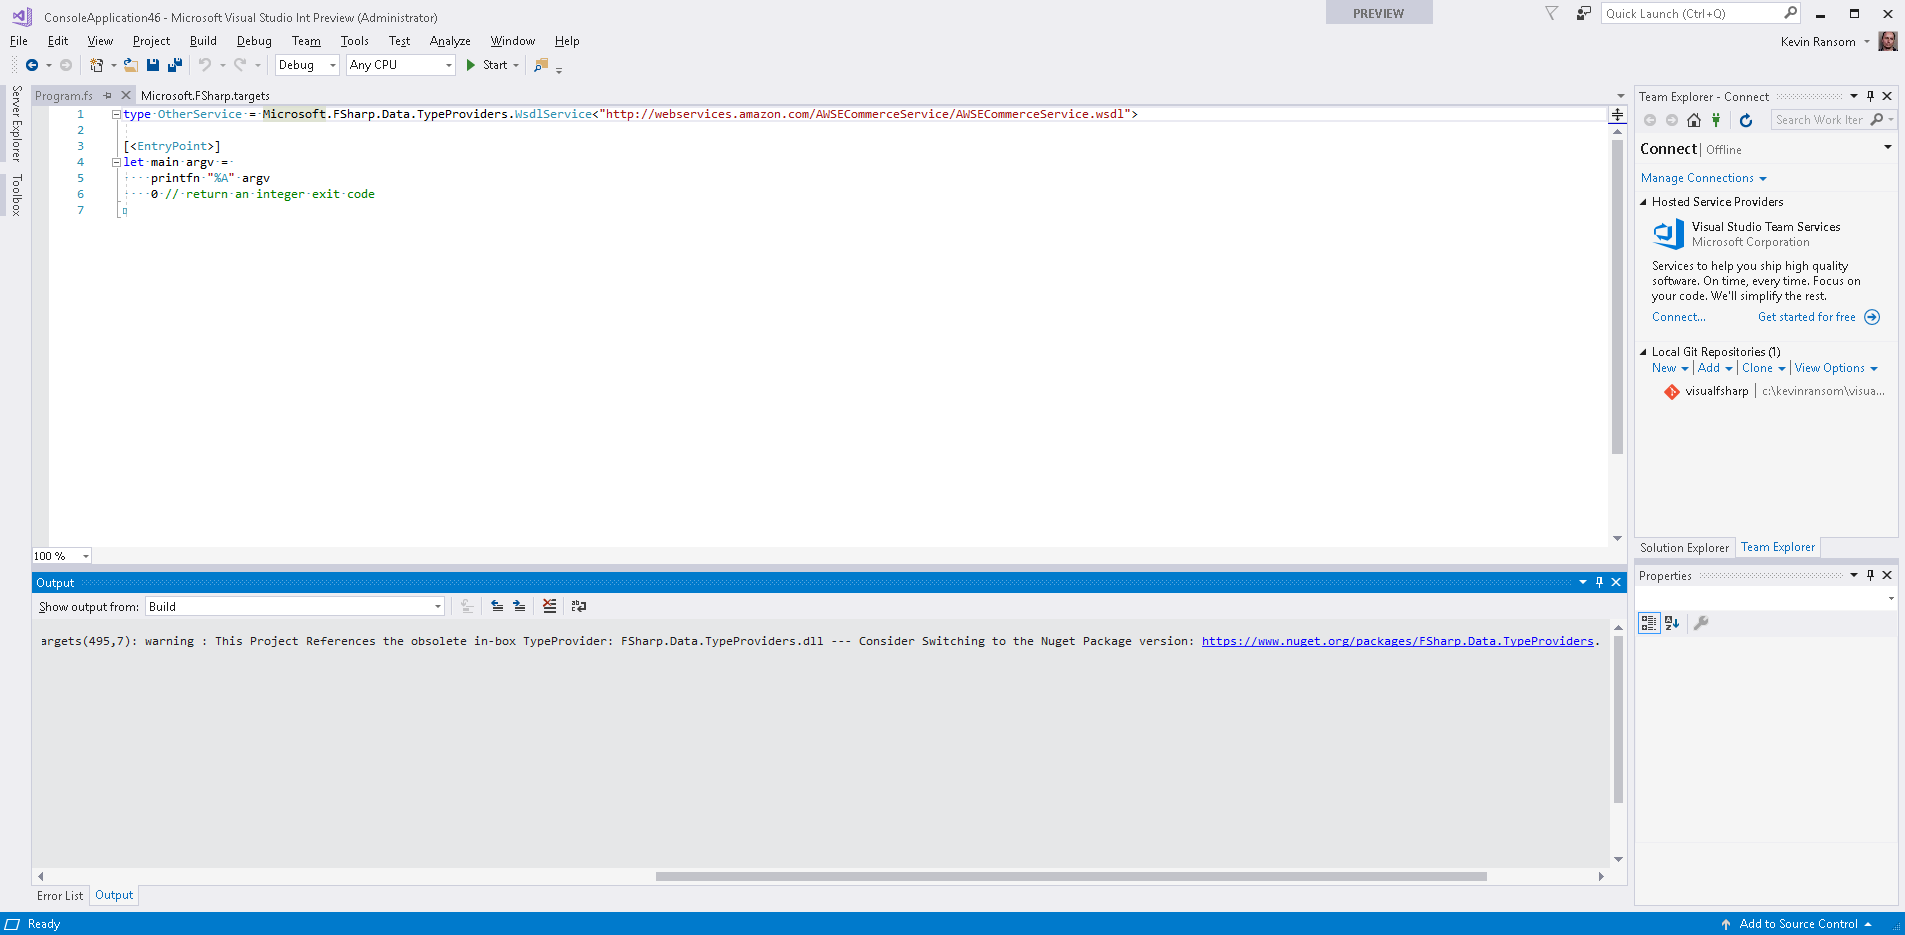Collapse the Local Git Repositories section
1905x935 pixels.
(1643, 352)
